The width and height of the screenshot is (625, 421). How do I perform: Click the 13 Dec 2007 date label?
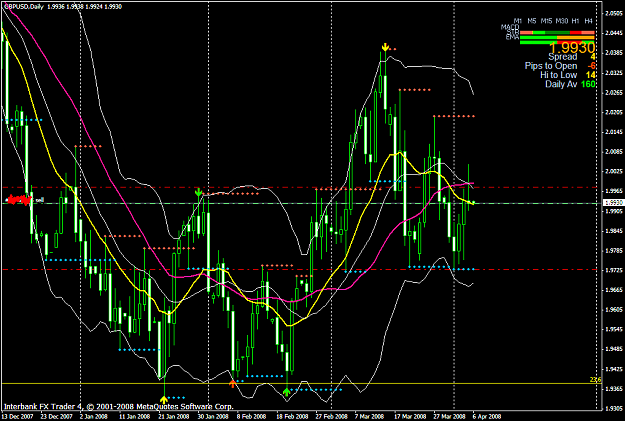(x=17, y=416)
